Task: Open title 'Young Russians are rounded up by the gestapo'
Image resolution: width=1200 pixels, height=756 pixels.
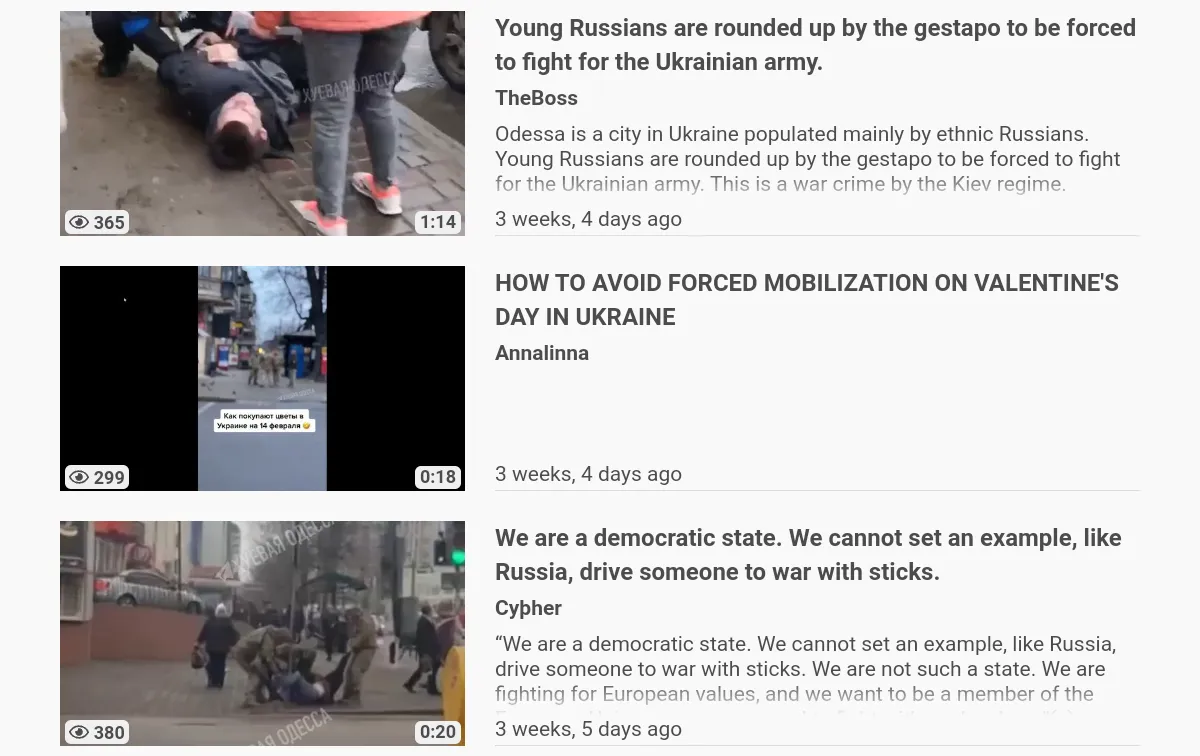Action: click(815, 45)
